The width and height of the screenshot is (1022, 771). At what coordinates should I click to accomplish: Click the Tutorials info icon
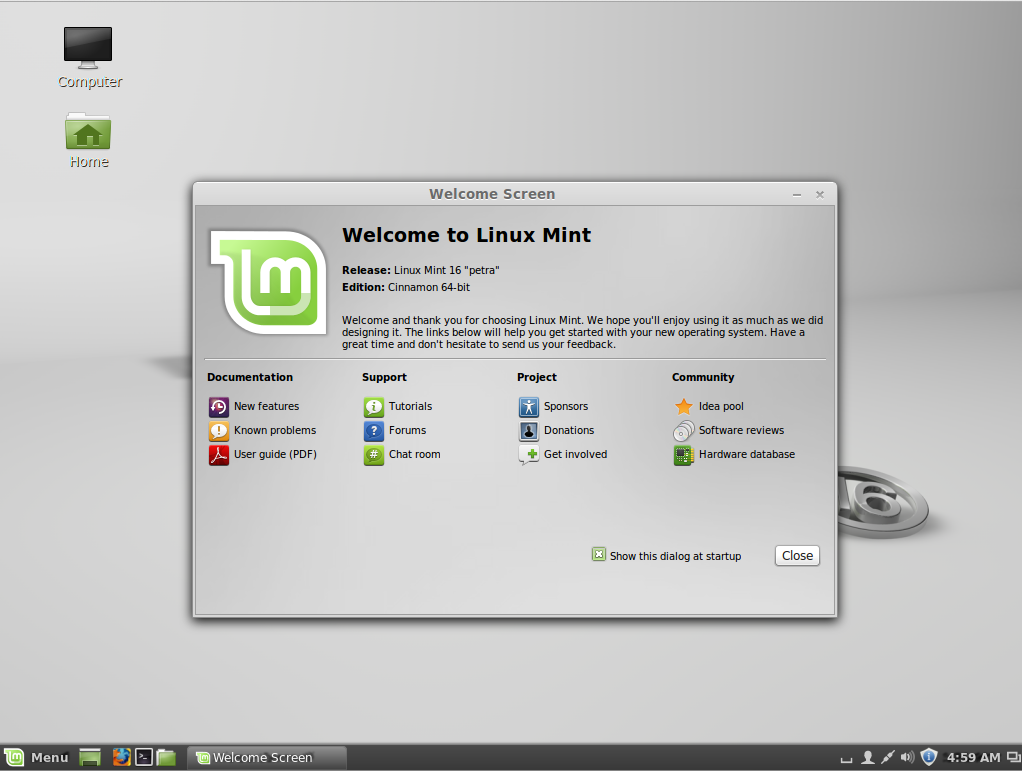(x=373, y=407)
